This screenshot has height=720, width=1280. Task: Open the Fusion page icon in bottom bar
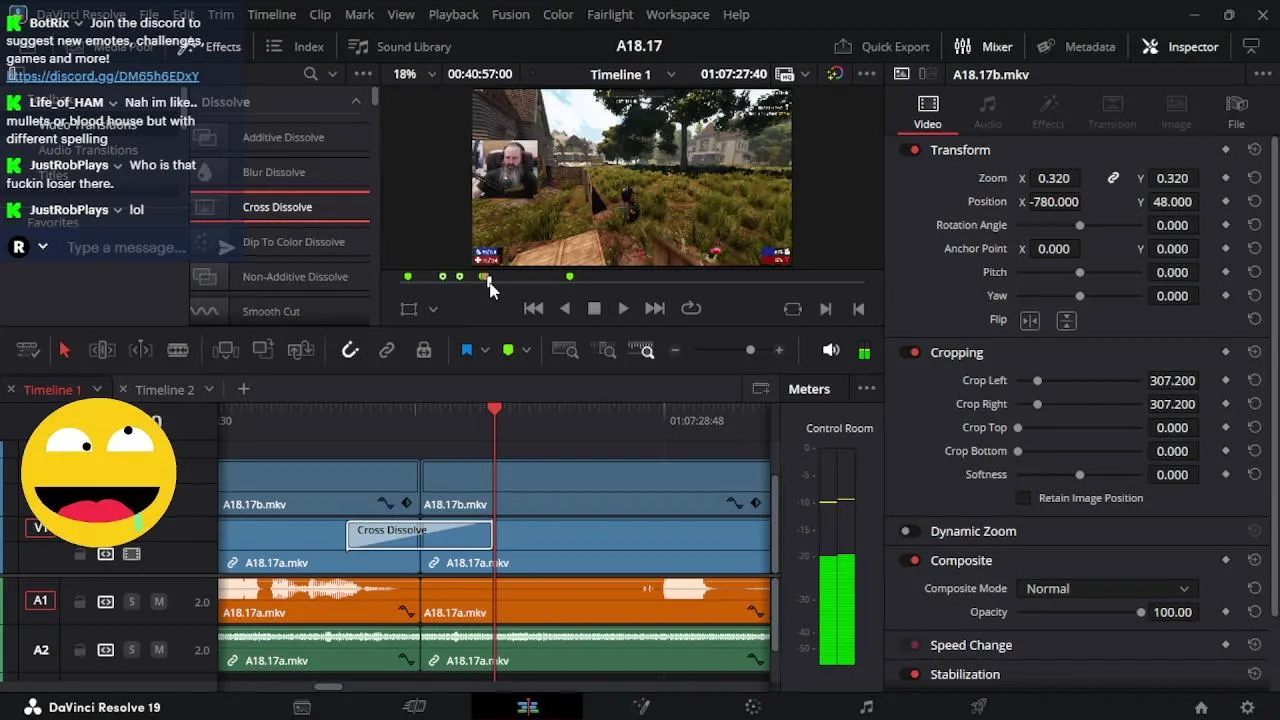(x=641, y=707)
